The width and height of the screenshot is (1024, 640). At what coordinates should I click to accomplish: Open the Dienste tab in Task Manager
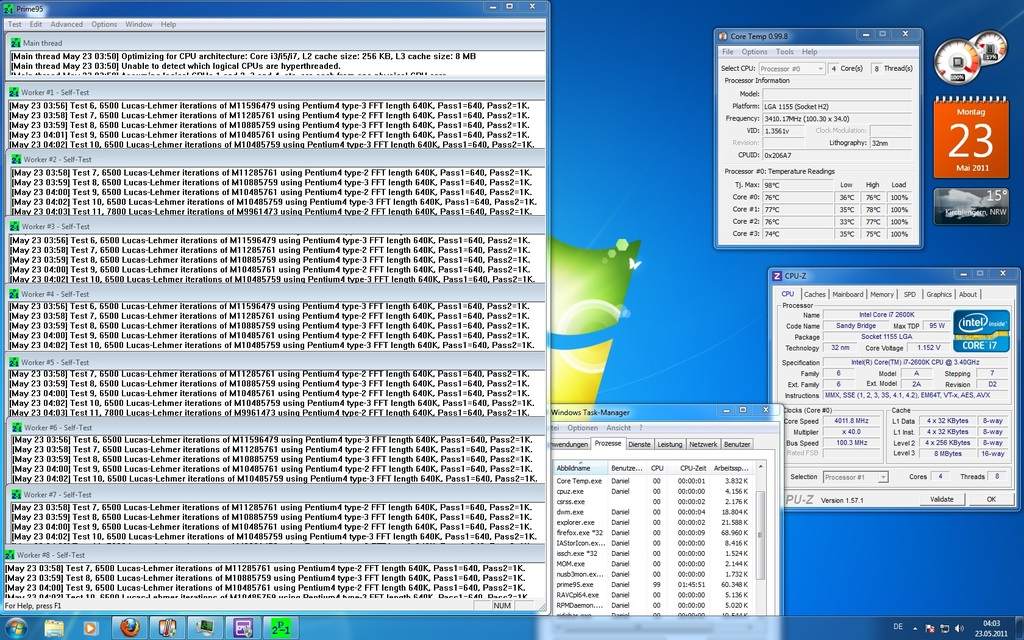pos(639,444)
